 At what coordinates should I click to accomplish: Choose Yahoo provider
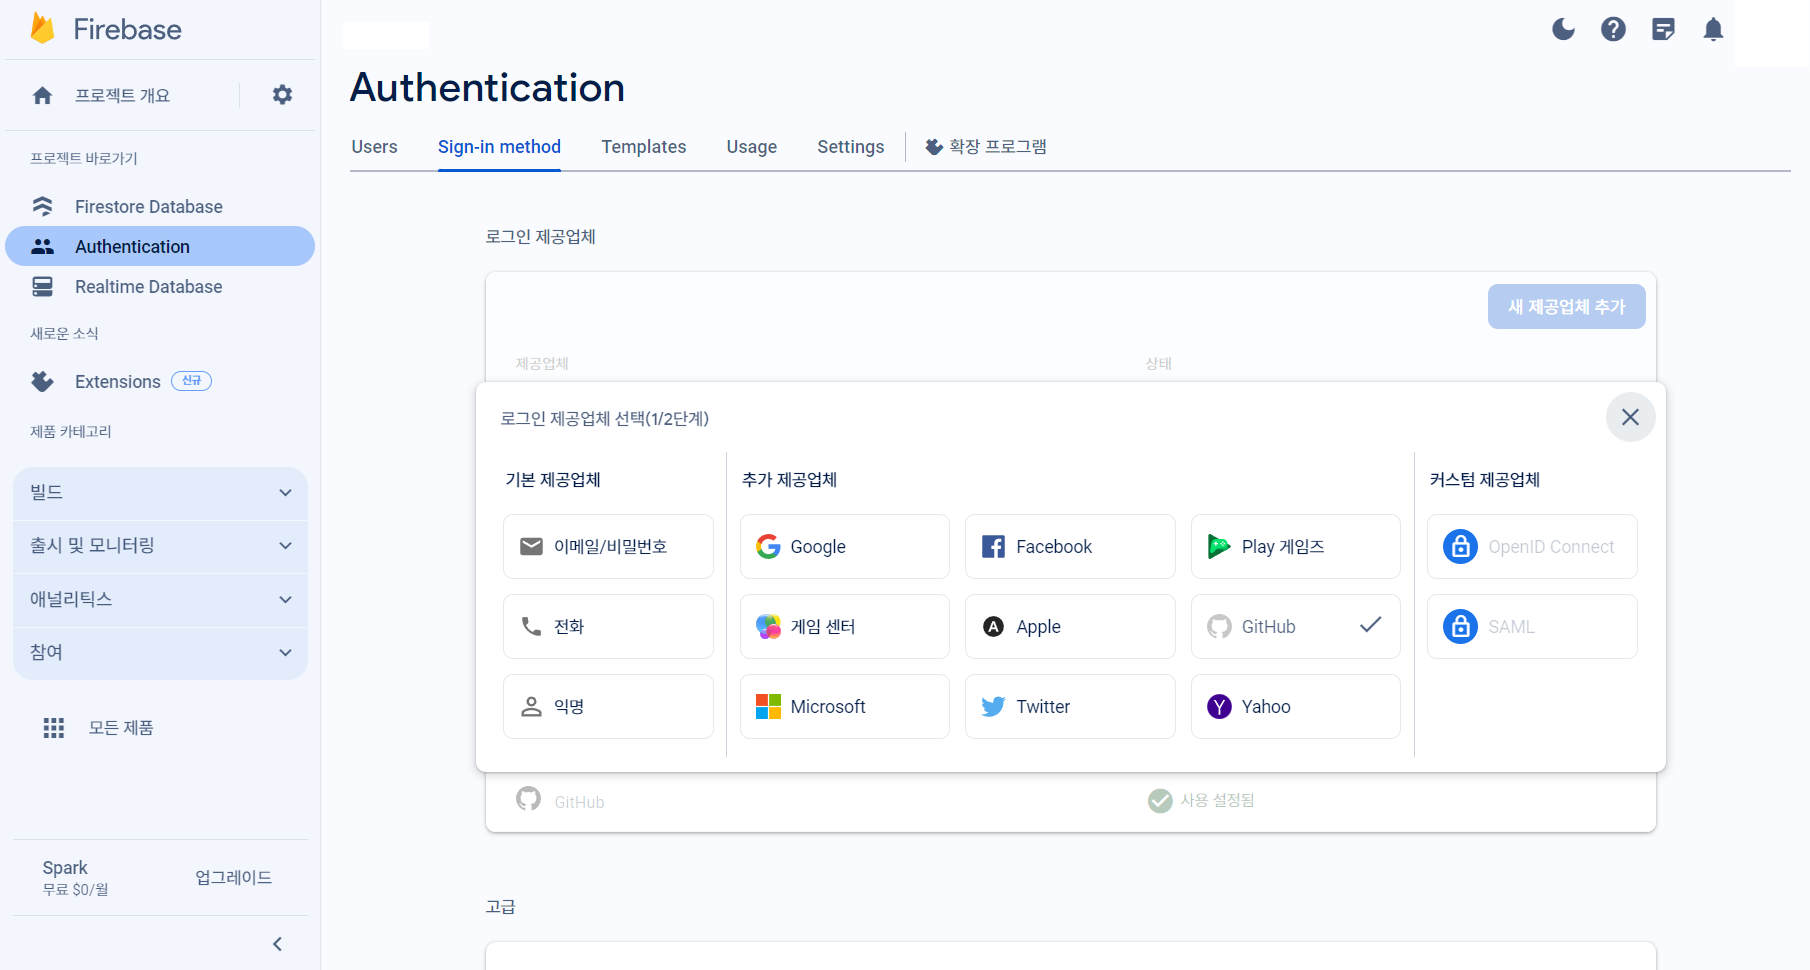coord(1295,706)
